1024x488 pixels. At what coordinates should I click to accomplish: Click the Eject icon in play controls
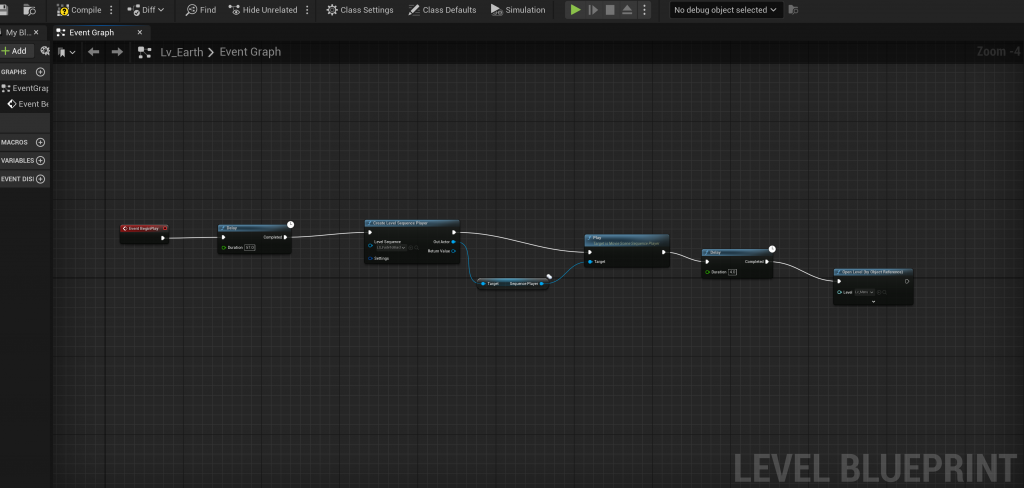click(x=627, y=10)
